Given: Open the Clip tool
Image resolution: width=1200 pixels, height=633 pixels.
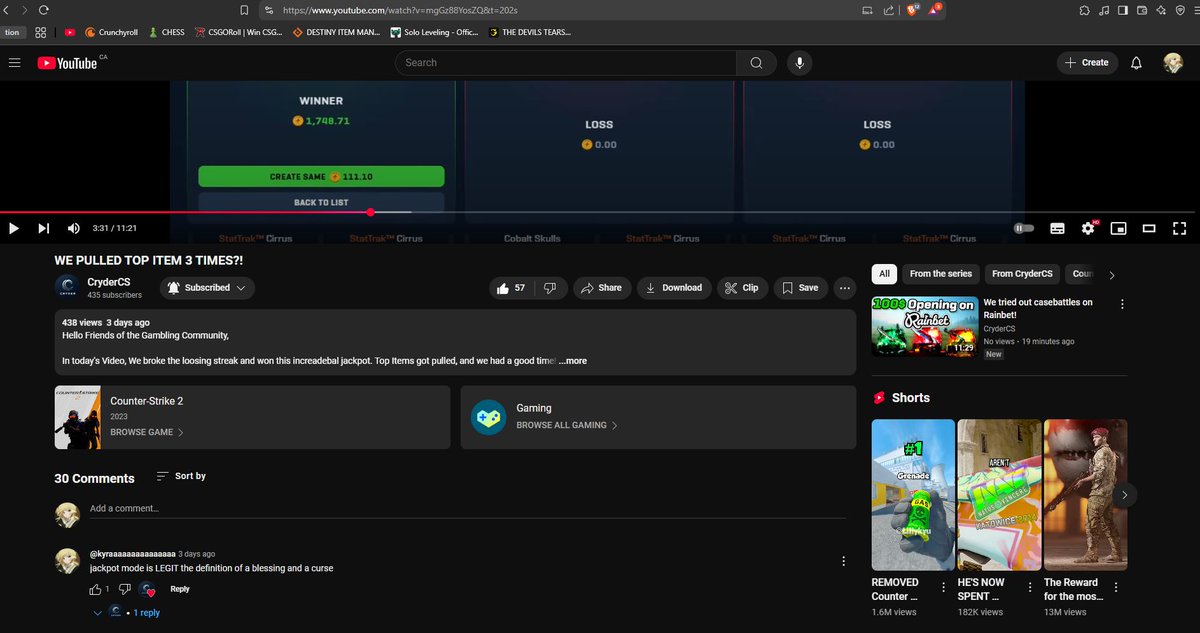Looking at the screenshot, I should click(x=742, y=287).
